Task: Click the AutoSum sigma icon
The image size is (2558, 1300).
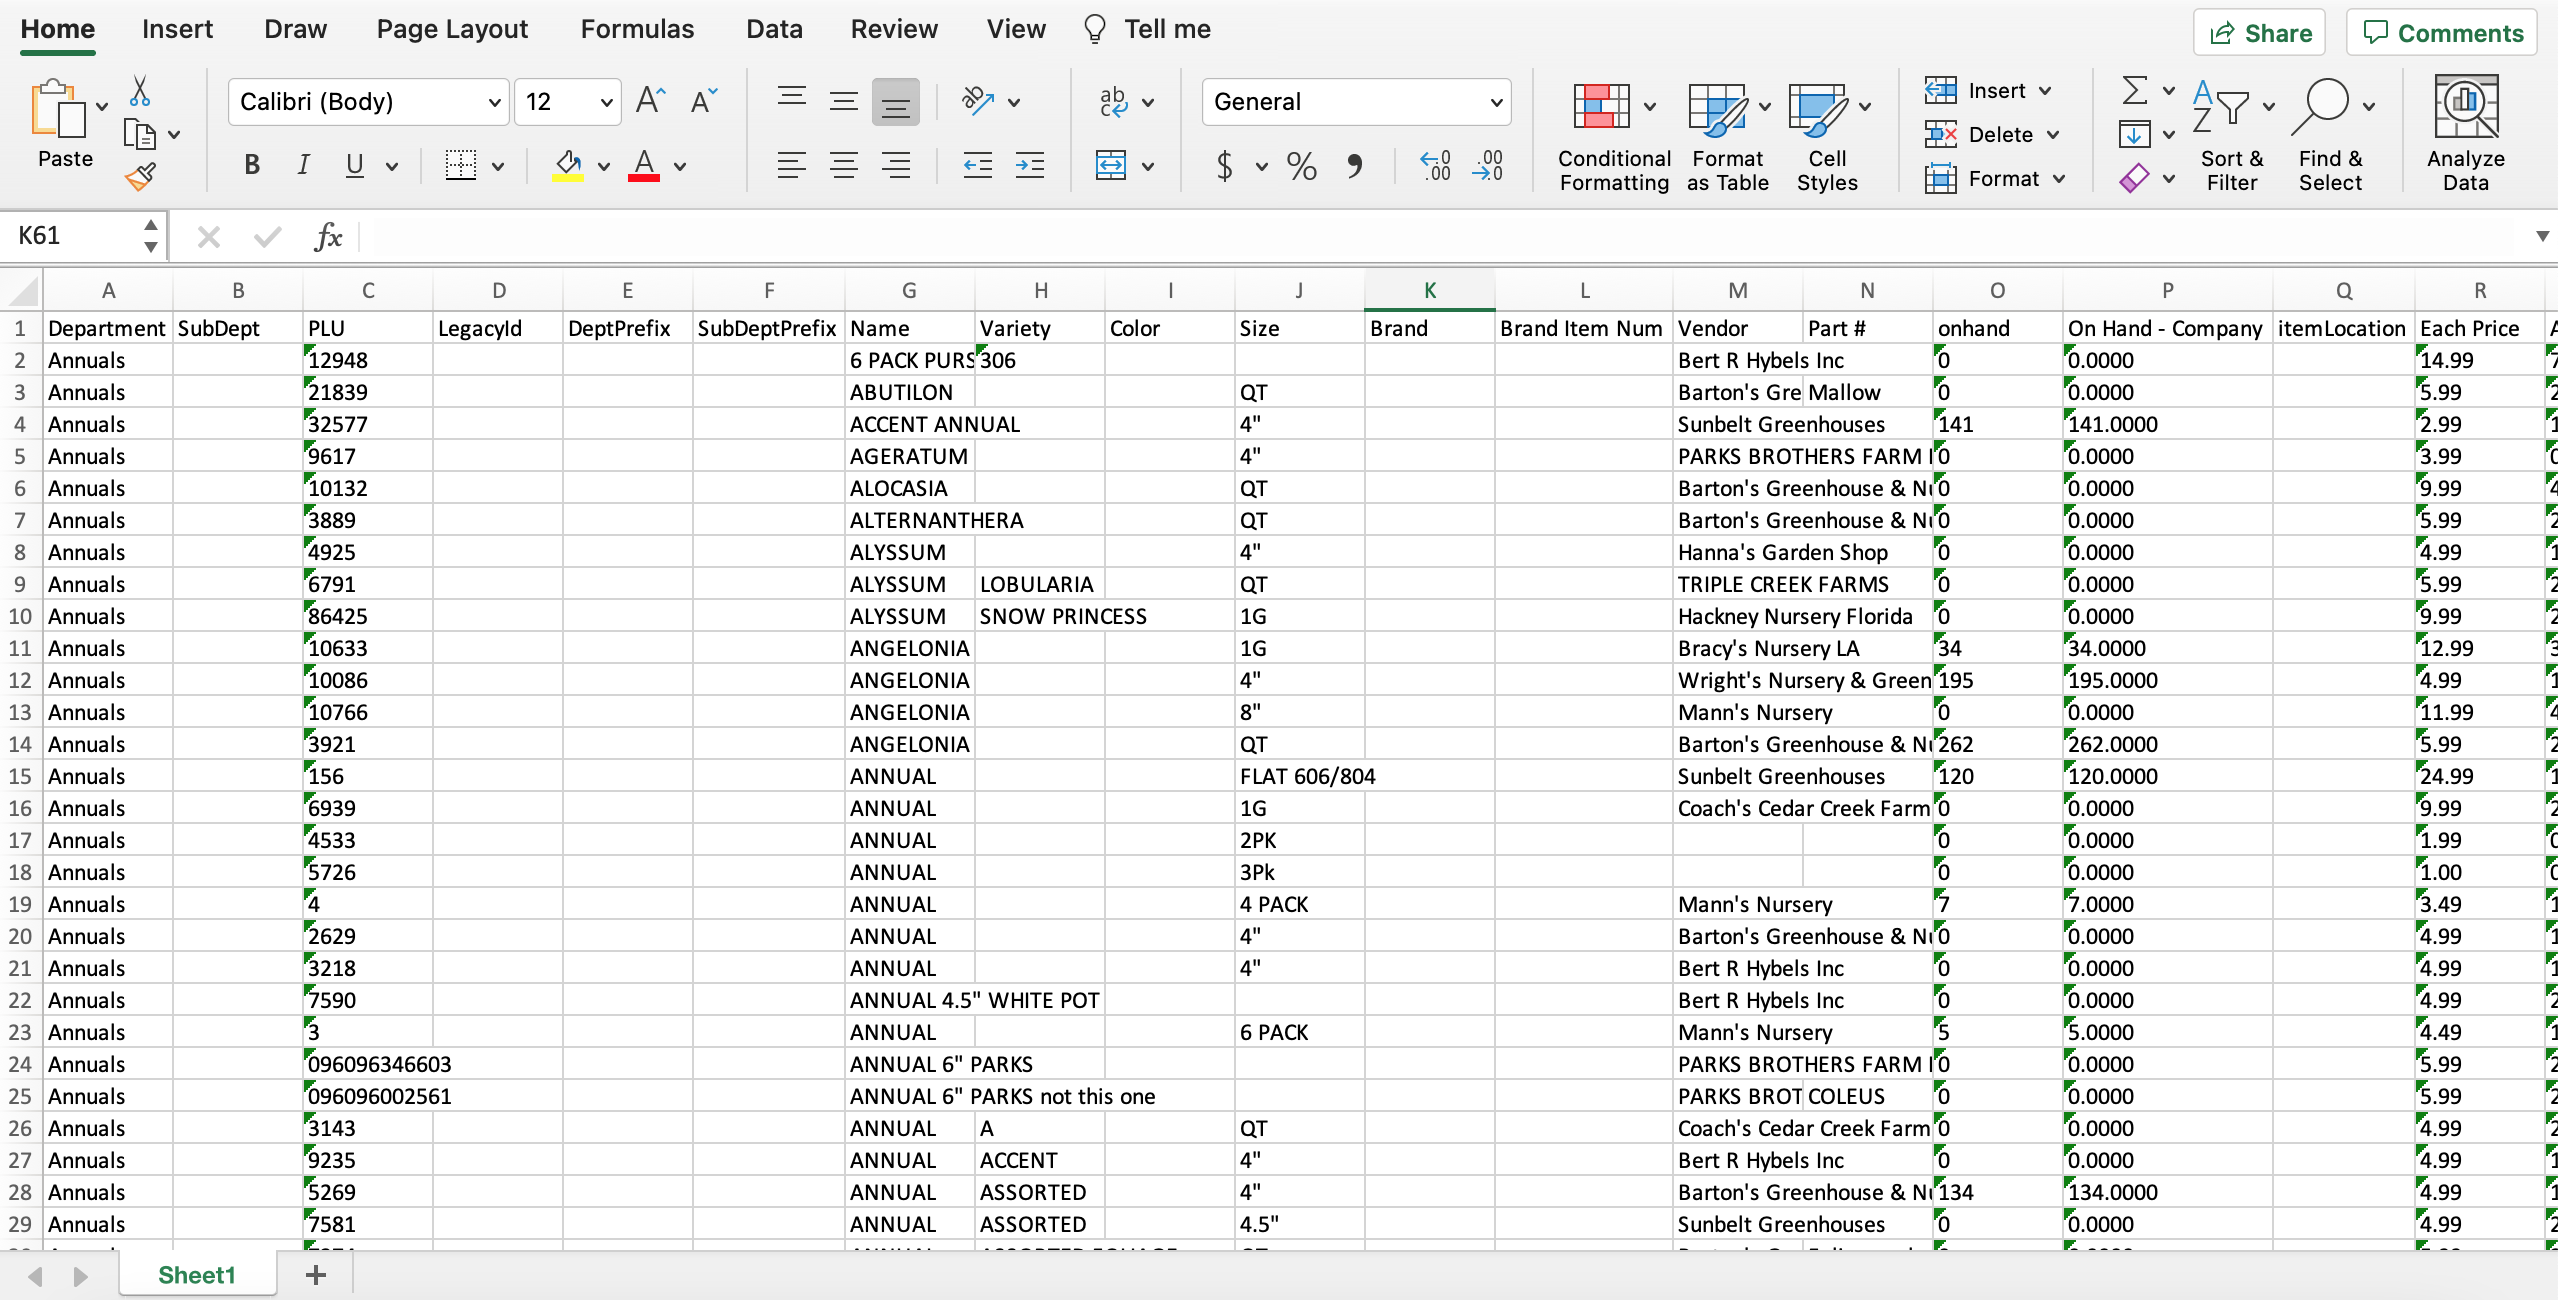Action: [2135, 91]
